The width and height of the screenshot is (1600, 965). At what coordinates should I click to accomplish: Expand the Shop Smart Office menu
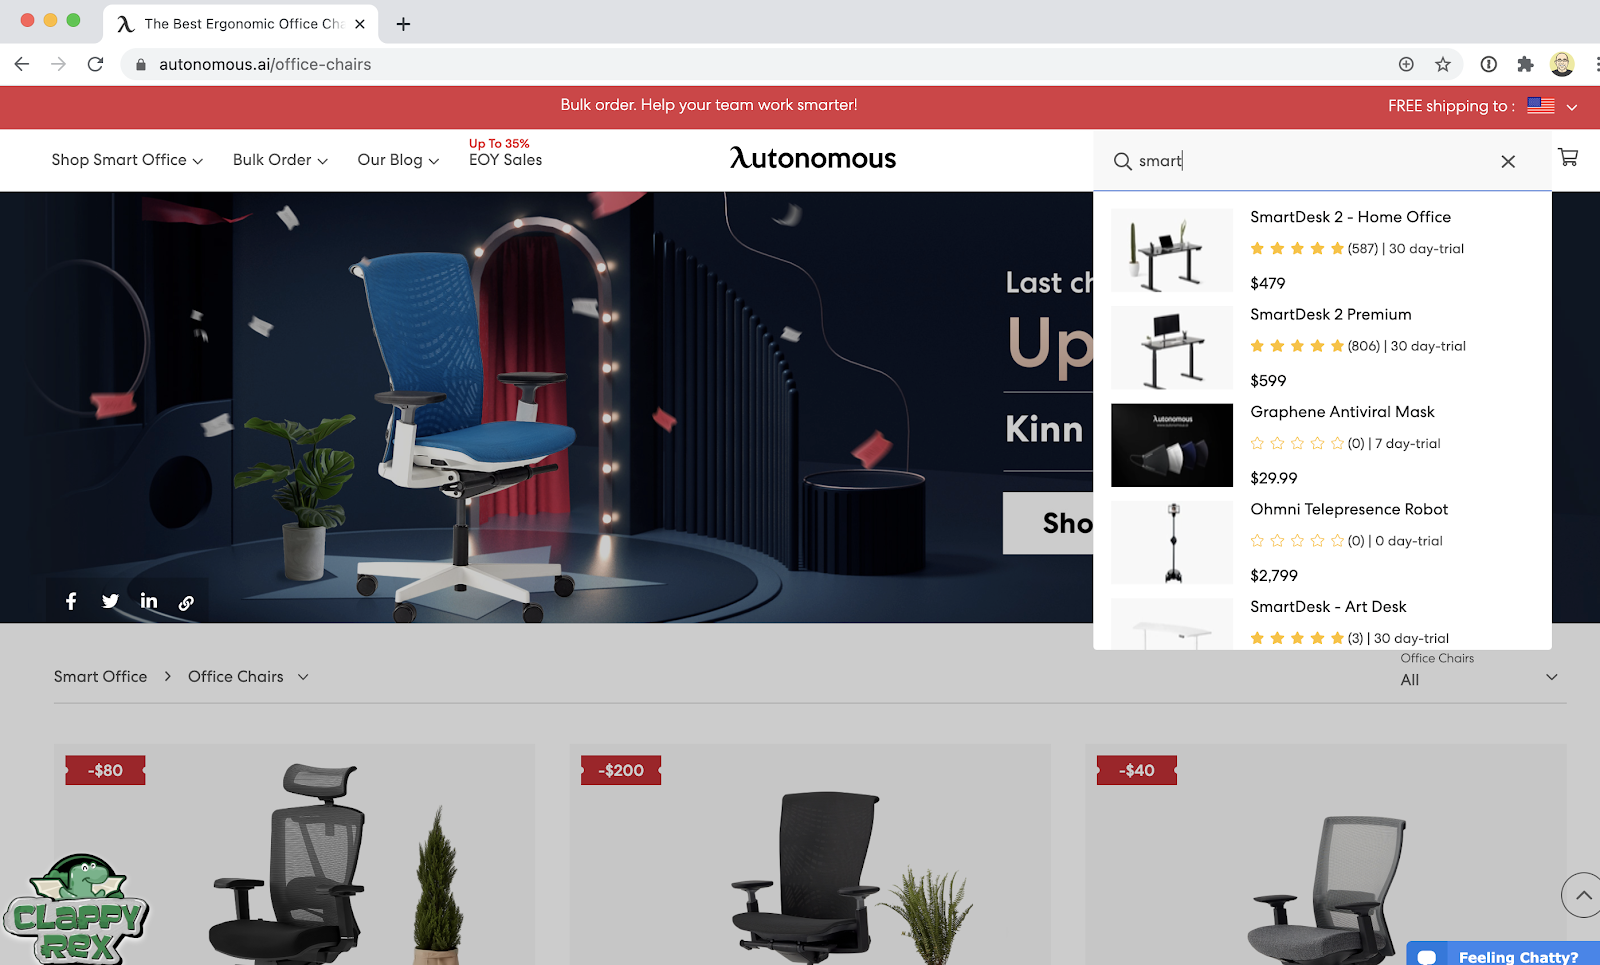(127, 160)
